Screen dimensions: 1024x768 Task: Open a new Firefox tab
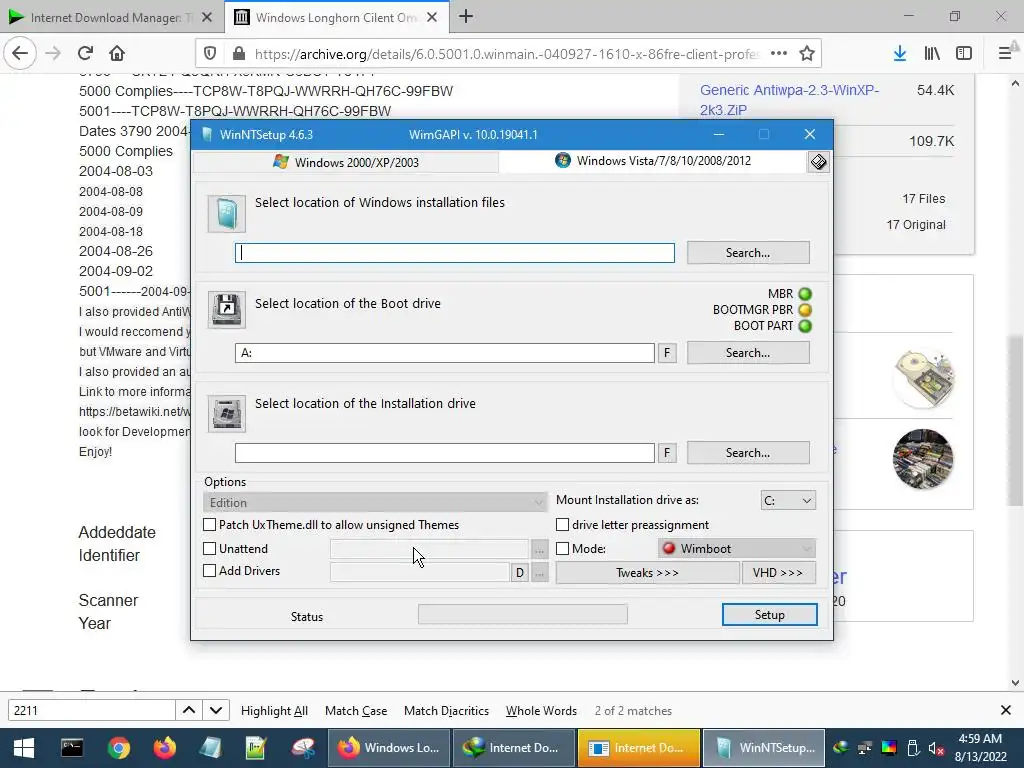pos(466,17)
